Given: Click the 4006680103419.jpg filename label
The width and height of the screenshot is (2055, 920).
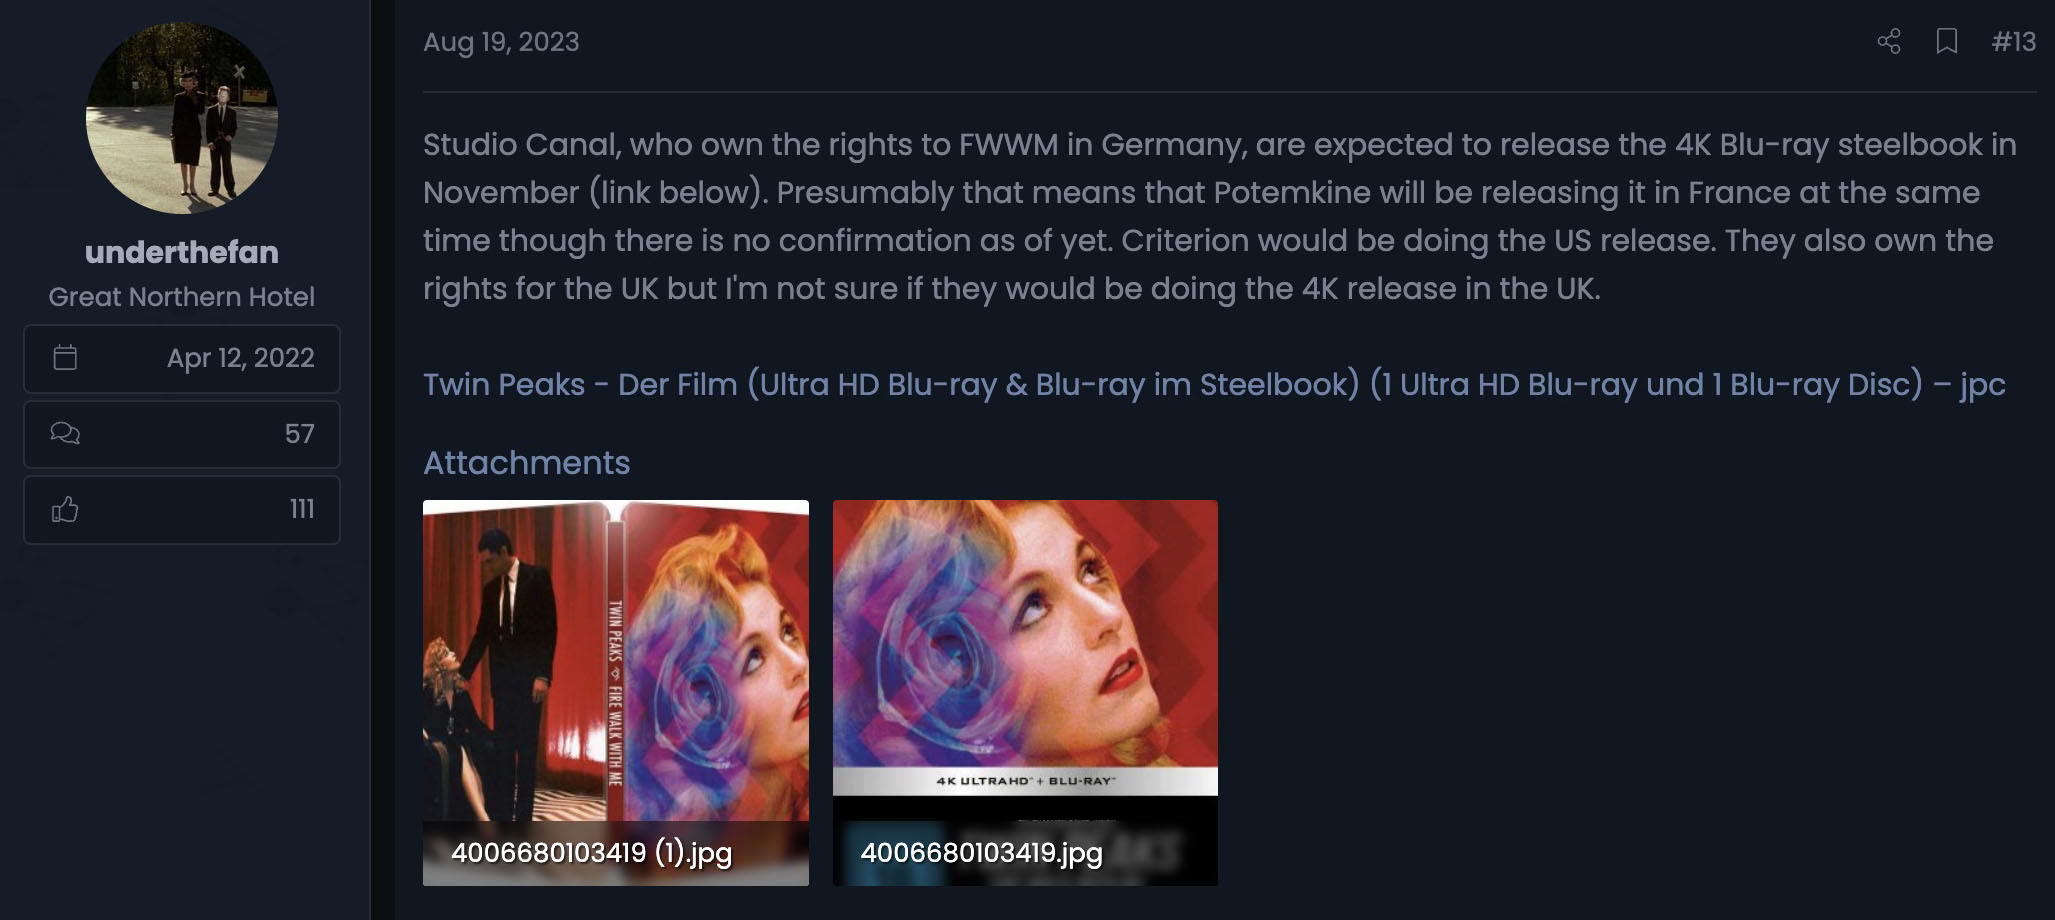Looking at the screenshot, I should 981,853.
